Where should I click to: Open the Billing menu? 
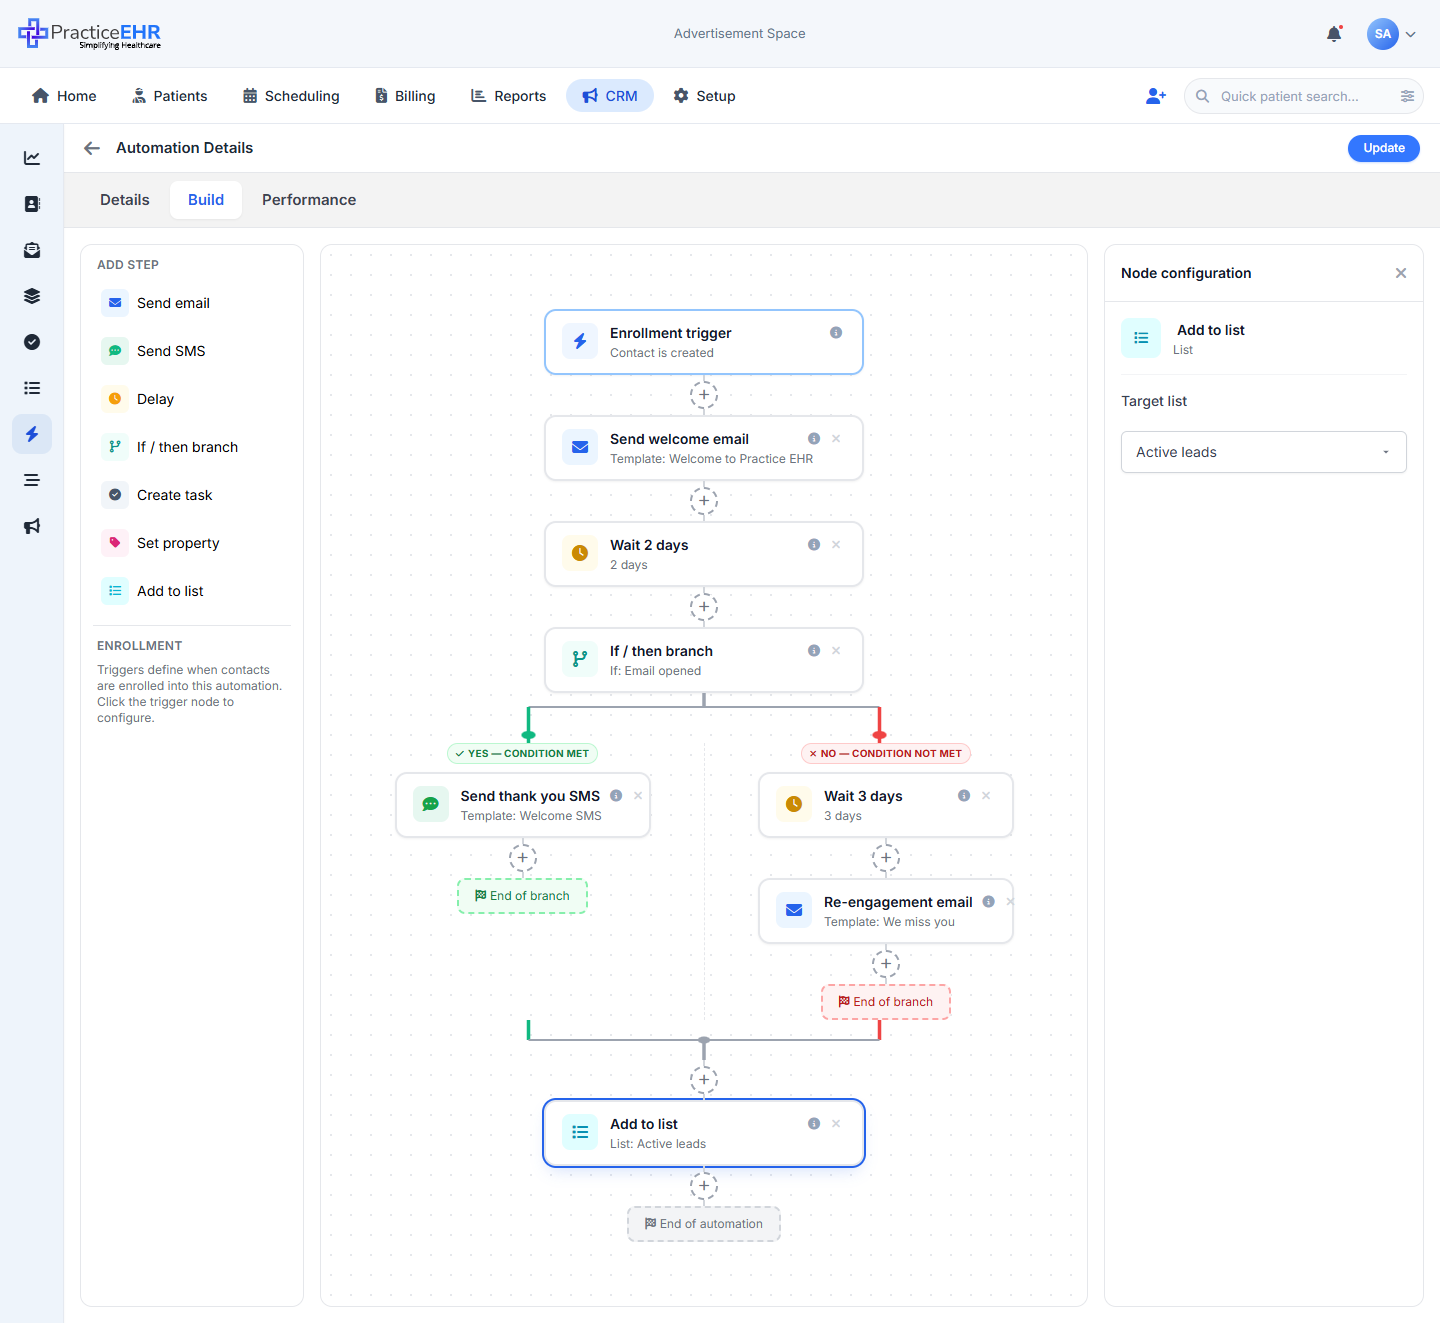tap(405, 96)
